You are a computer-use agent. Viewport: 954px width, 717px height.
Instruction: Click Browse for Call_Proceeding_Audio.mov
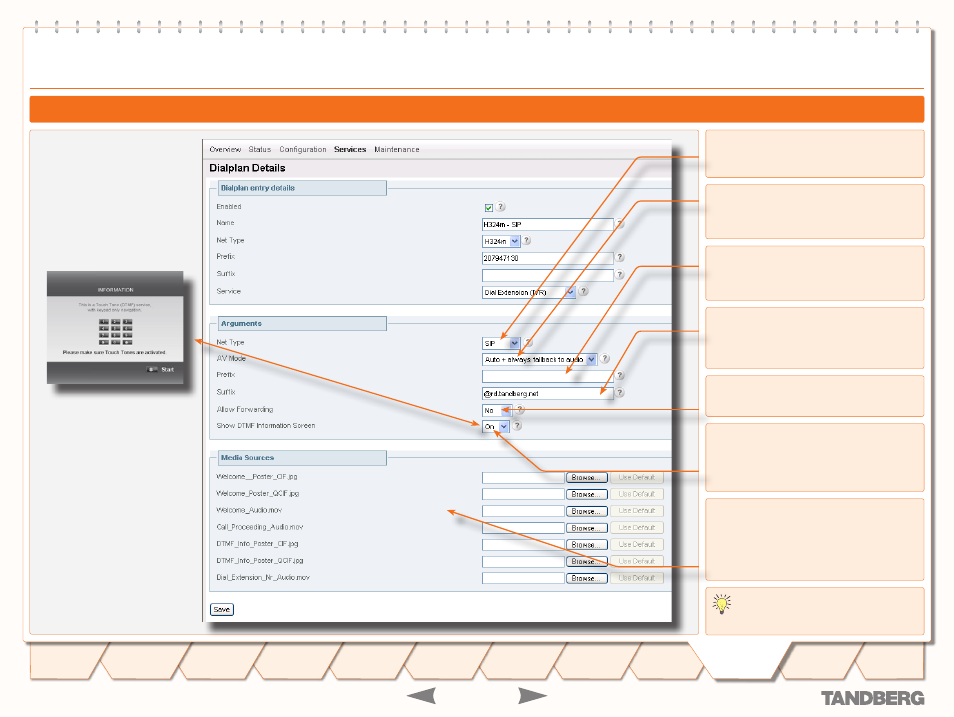(x=587, y=528)
